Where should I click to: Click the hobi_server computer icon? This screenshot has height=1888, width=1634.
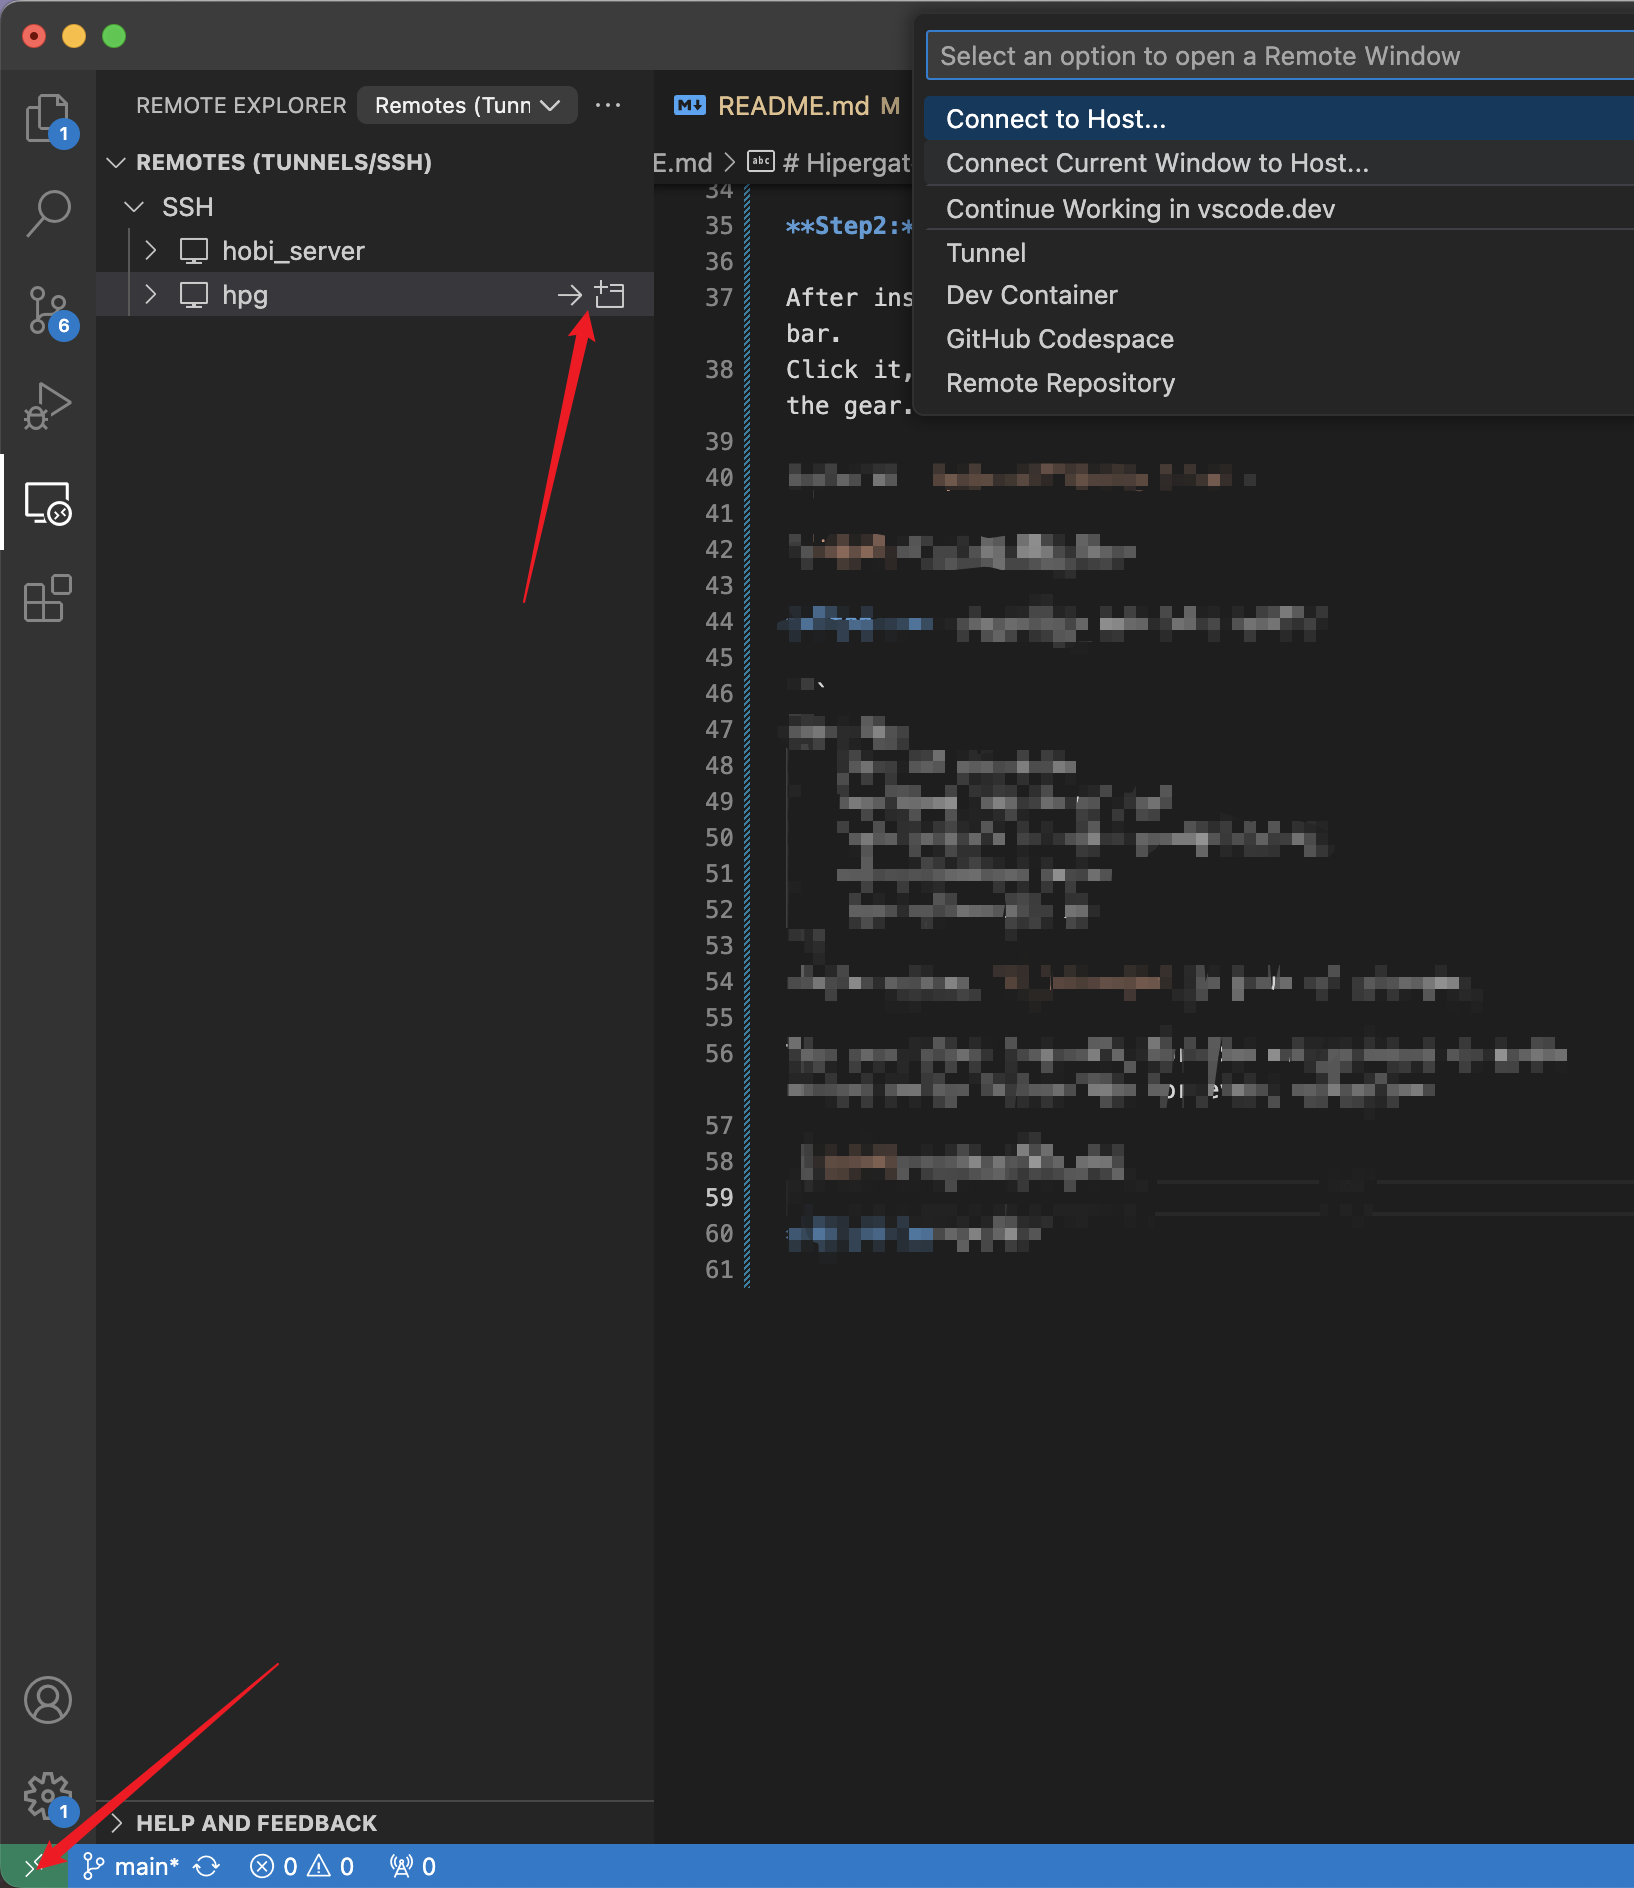pyautogui.click(x=193, y=251)
